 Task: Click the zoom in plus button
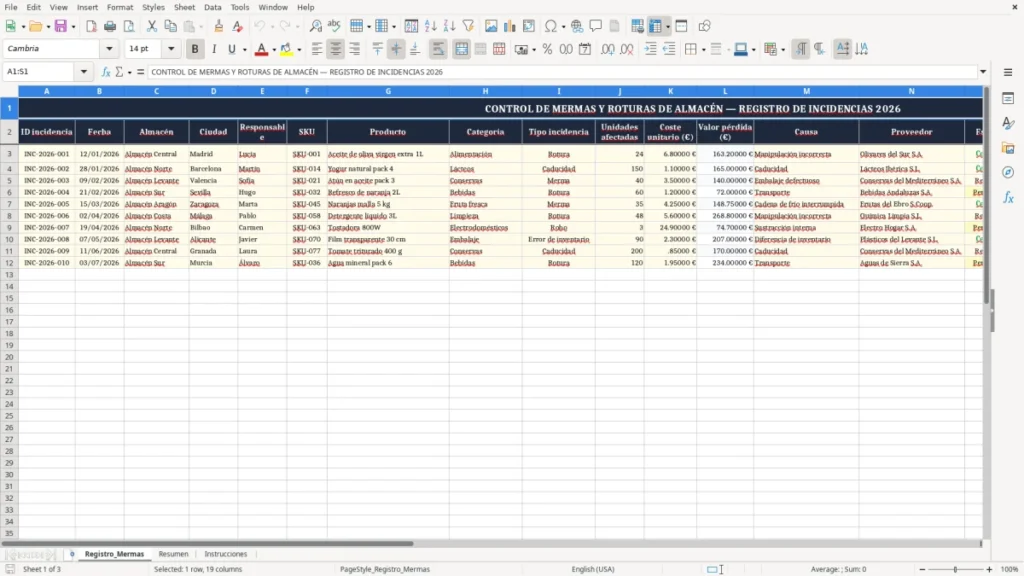coord(989,569)
